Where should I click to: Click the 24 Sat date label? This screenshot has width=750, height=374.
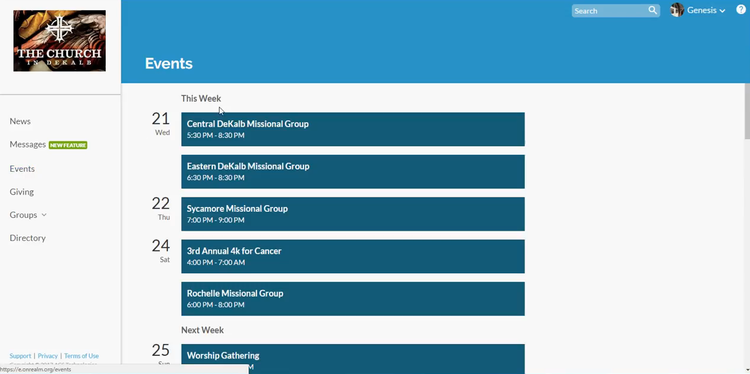(161, 251)
